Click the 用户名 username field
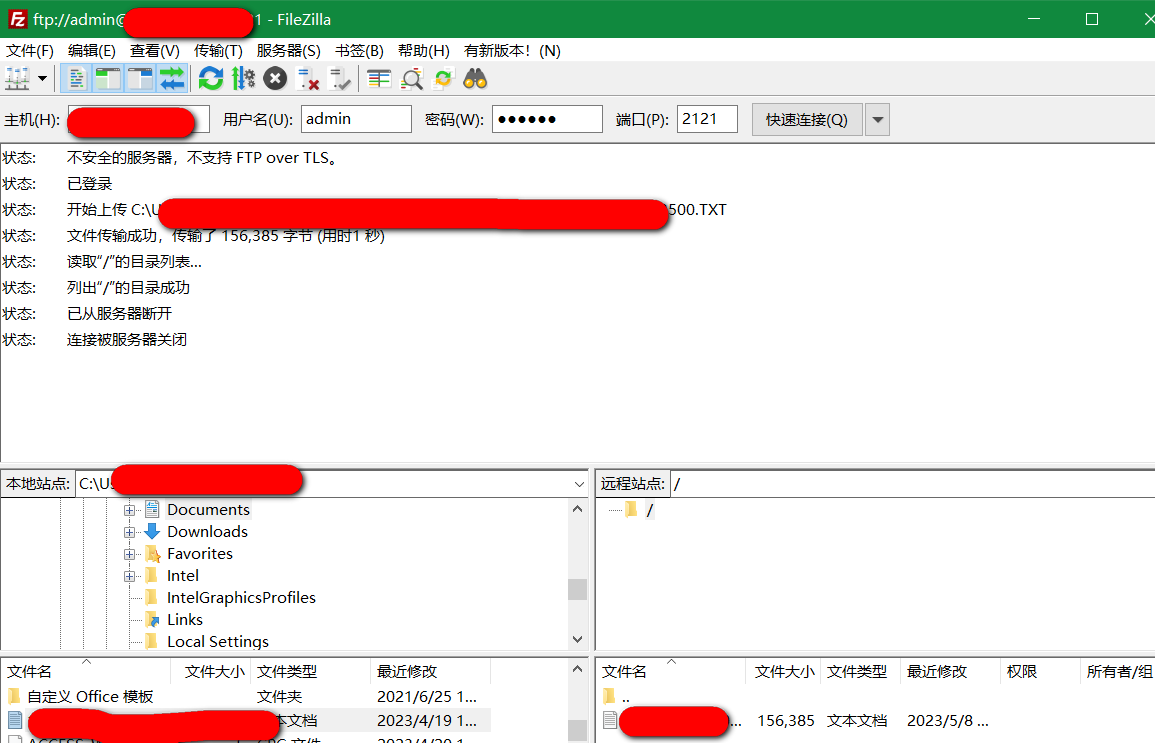The height and width of the screenshot is (743, 1155). click(x=356, y=119)
